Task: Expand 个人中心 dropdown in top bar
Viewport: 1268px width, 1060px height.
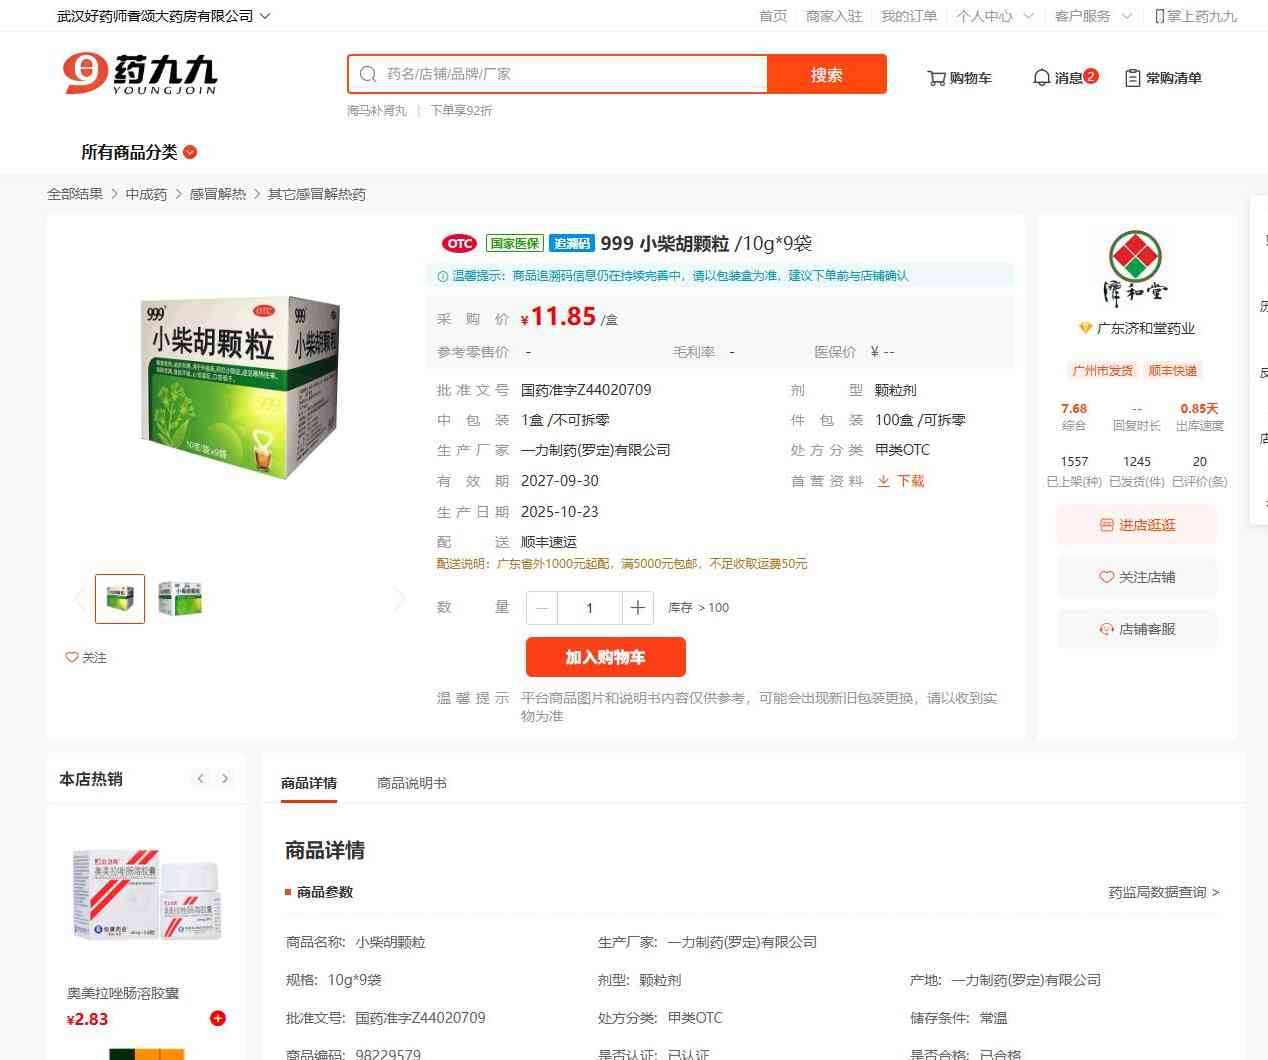Action: click(994, 16)
